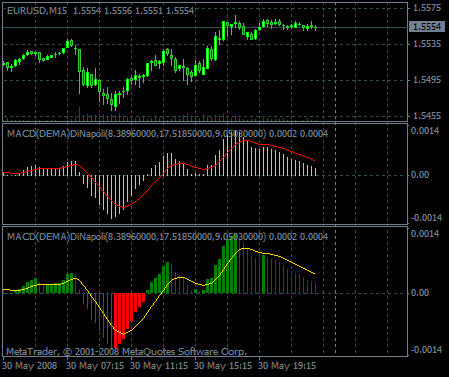Click the tallest green histogram bars in the lower MACD

click(233, 263)
